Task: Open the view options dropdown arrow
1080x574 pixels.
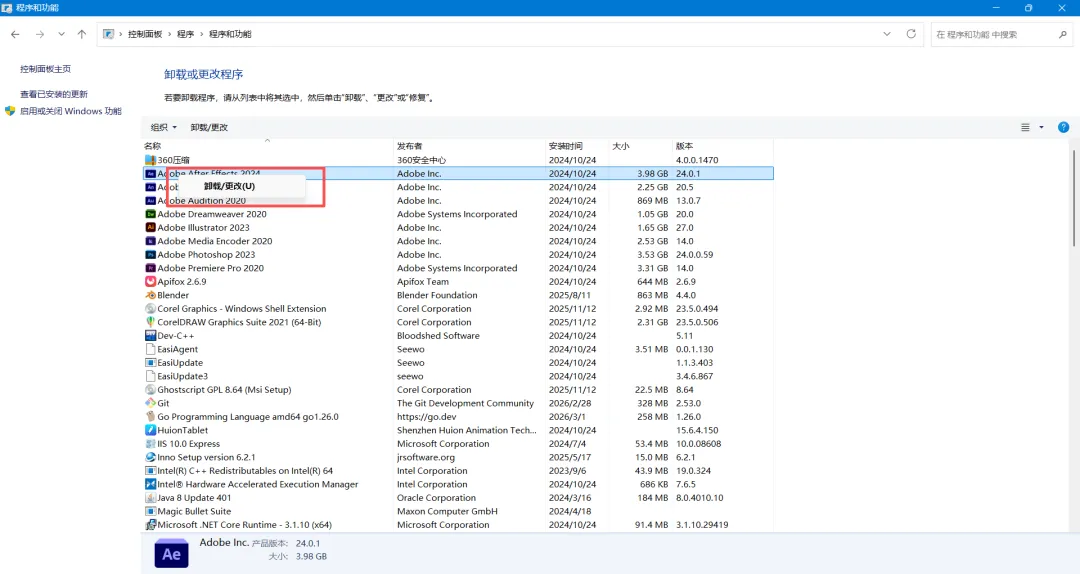Action: coord(1041,127)
